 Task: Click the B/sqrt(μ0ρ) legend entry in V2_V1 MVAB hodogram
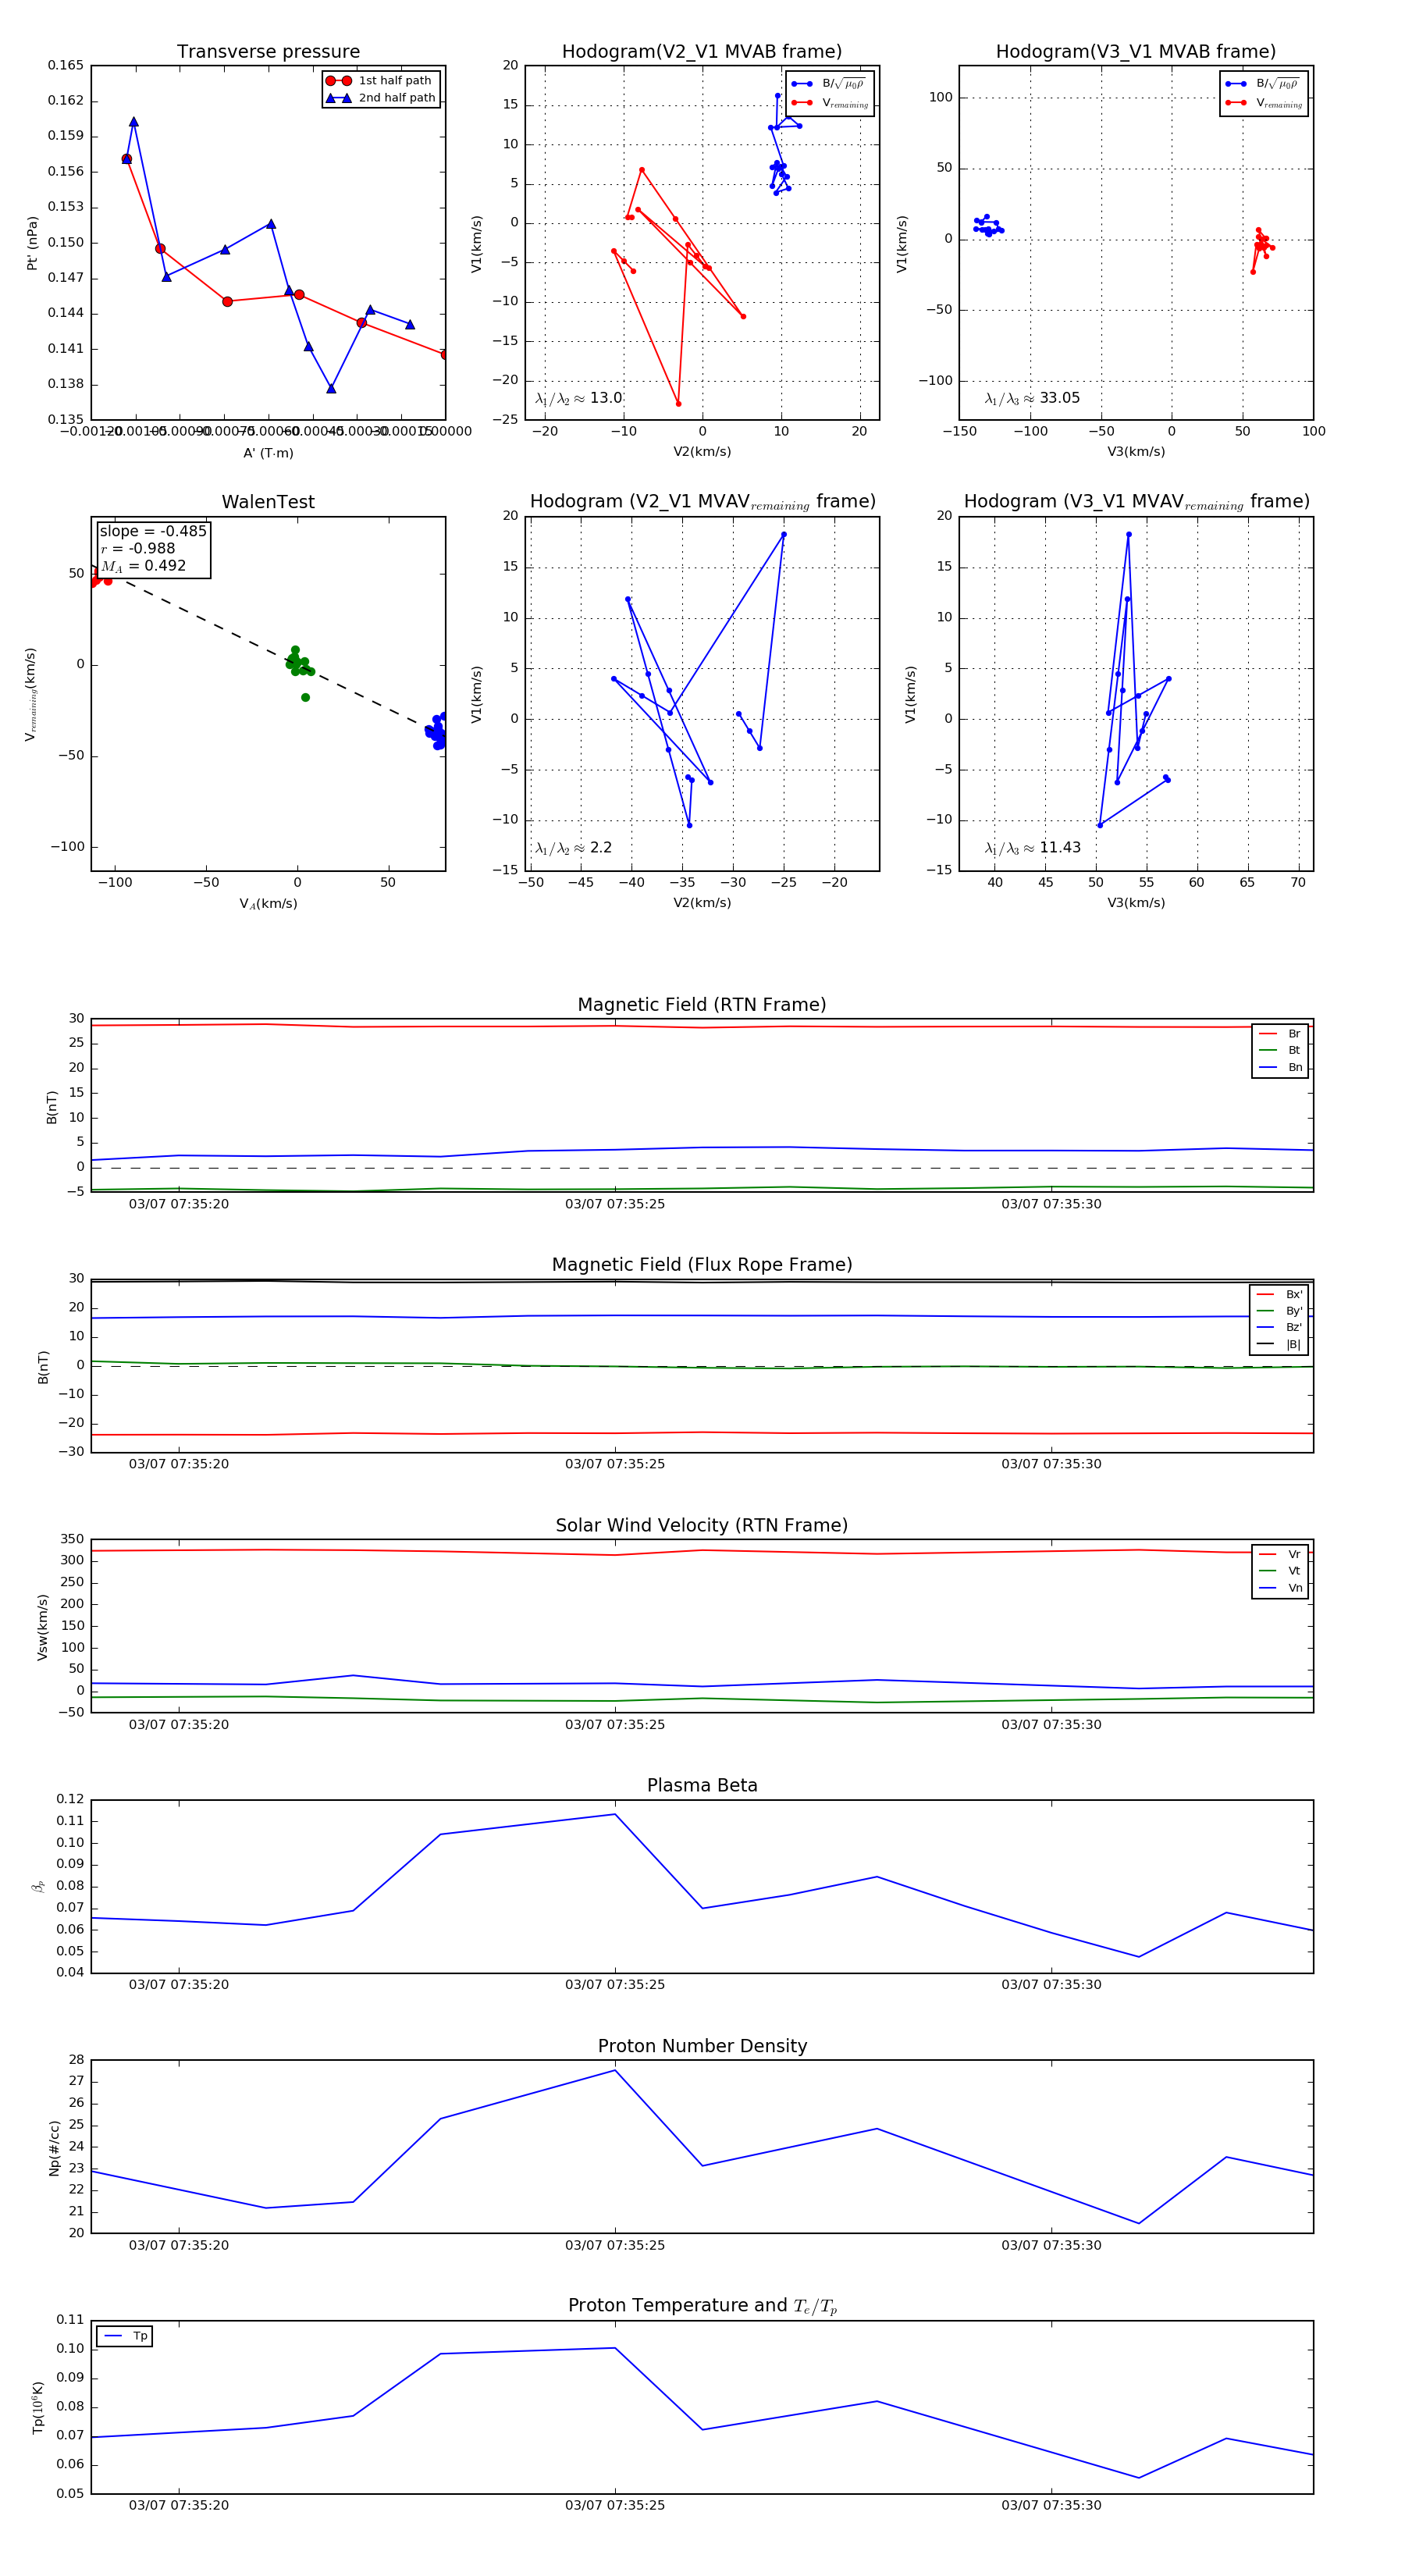(x=829, y=84)
